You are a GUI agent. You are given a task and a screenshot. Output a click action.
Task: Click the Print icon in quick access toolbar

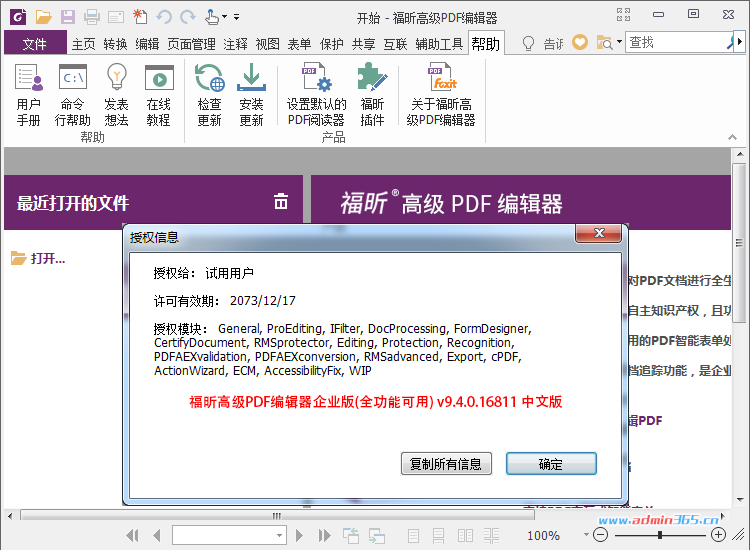point(91,17)
